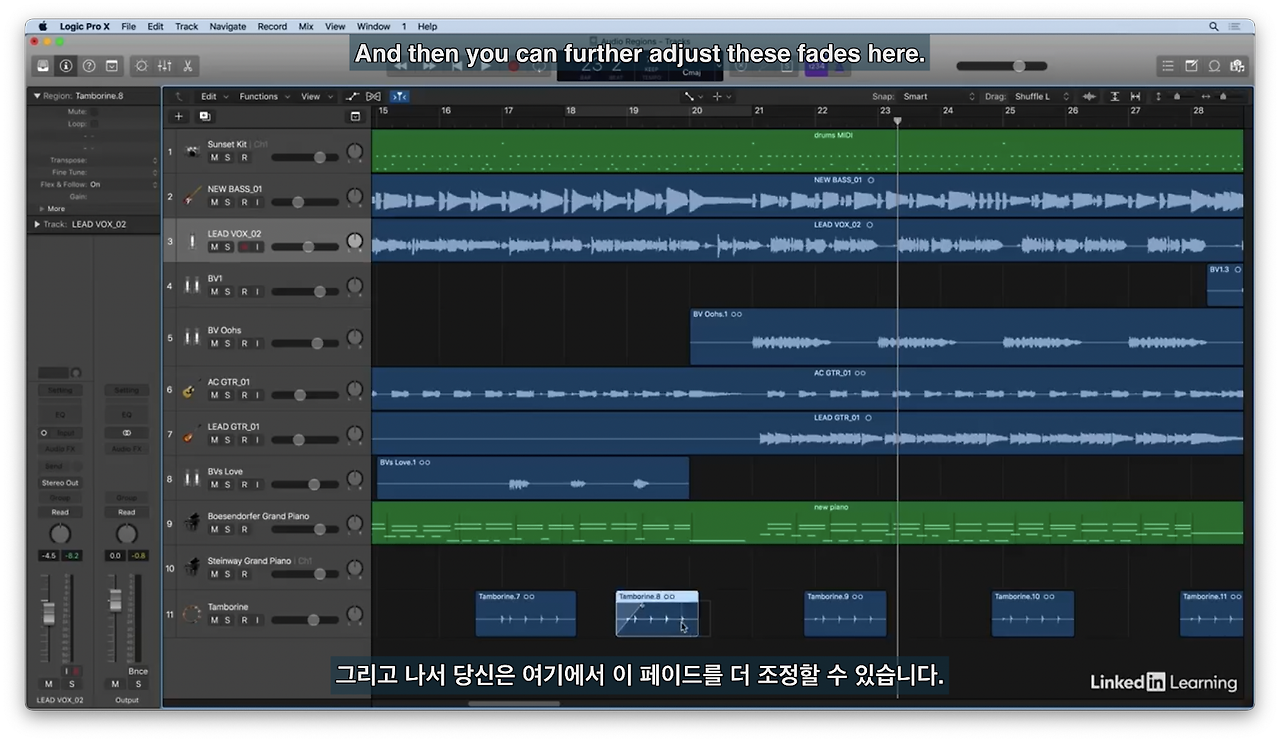
Task: Click the Stereo Out output slot
Action: click(x=60, y=483)
